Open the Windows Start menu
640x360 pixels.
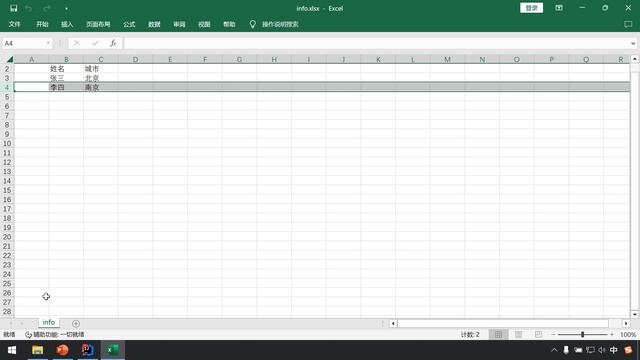pyautogui.click(x=12, y=350)
